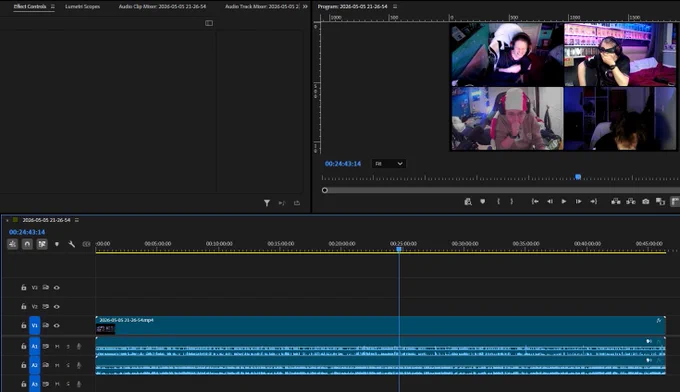680x392 pixels.
Task: Click the timeline playhead timecode field
Action: coord(27,232)
